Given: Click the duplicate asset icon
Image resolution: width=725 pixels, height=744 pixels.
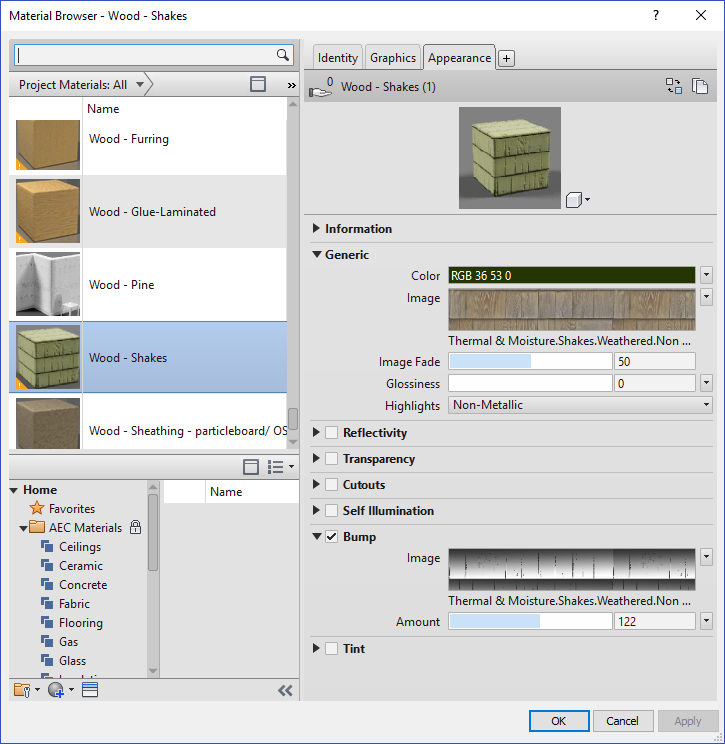Looking at the screenshot, I should [700, 87].
